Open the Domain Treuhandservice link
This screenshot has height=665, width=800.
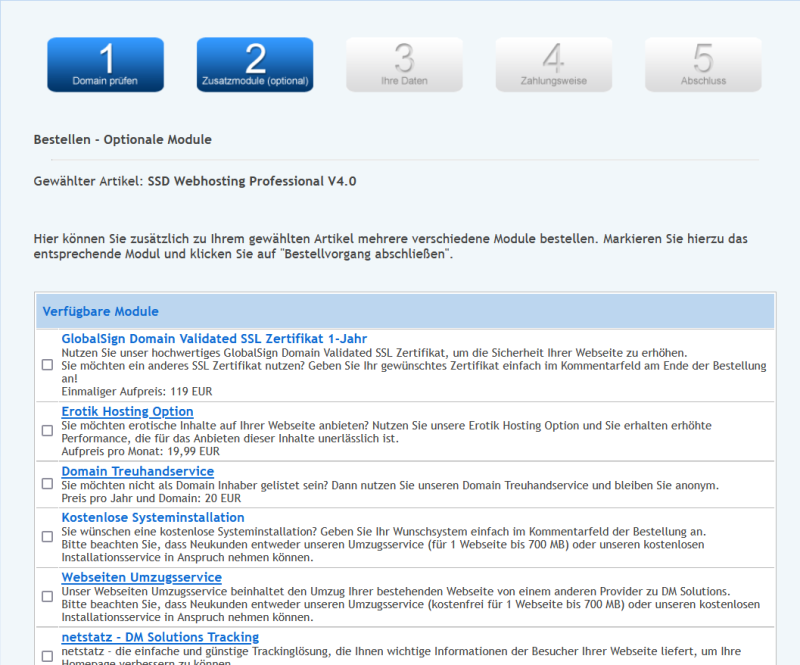pyautogui.click(x=137, y=472)
